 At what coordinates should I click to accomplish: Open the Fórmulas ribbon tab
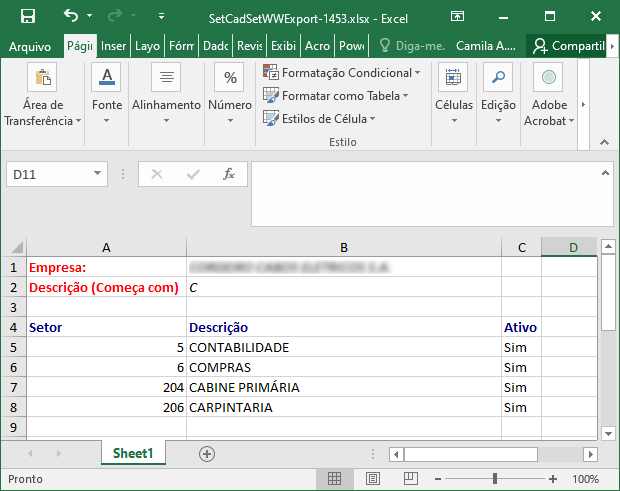[181, 46]
